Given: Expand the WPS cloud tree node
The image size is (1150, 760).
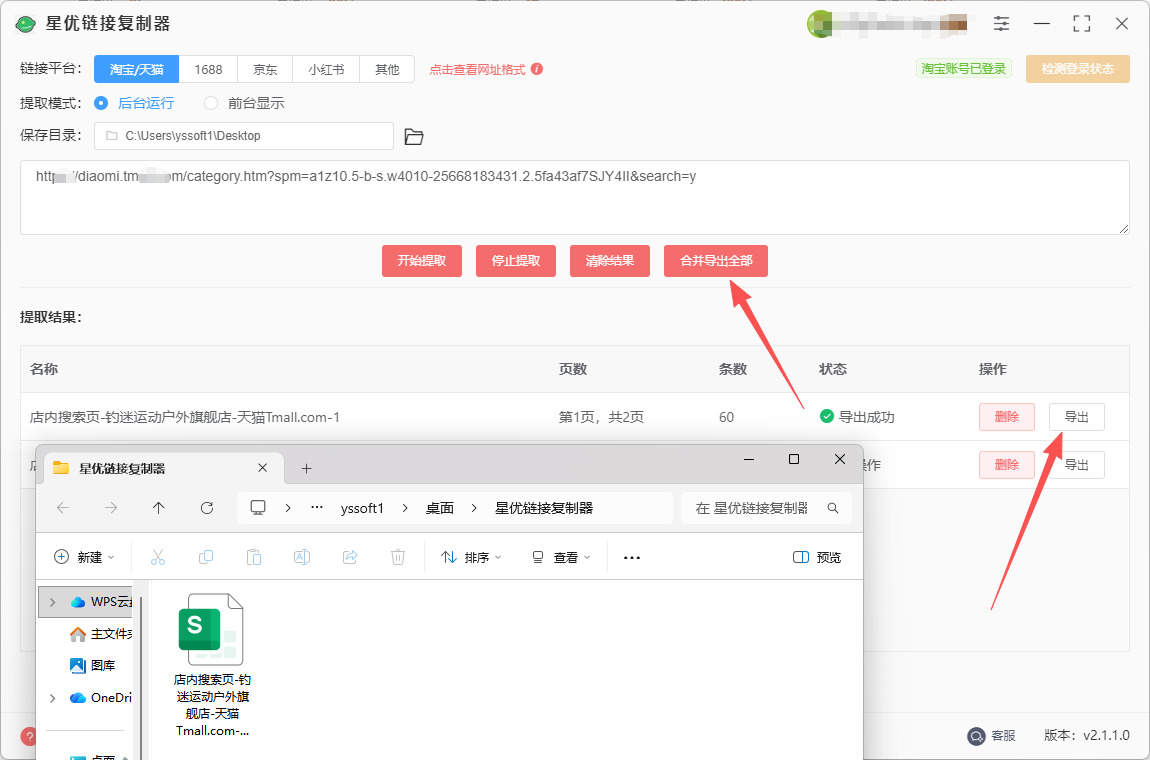Looking at the screenshot, I should pyautogui.click(x=52, y=602).
